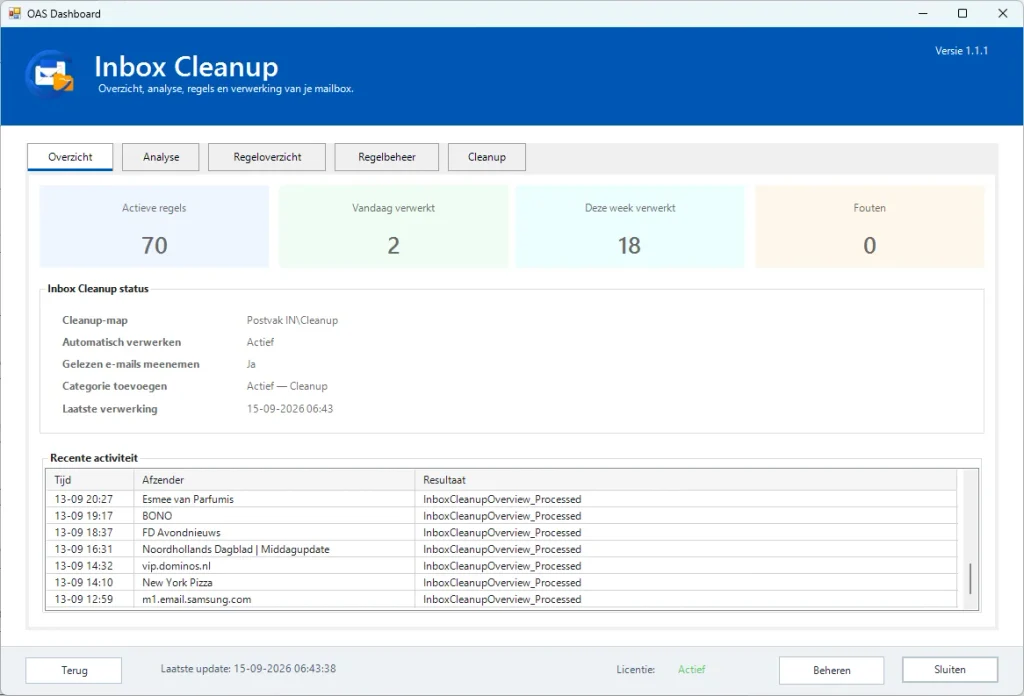1024x696 pixels.
Task: Click the Inbox Cleanup envelope logo icon
Action: 50,74
